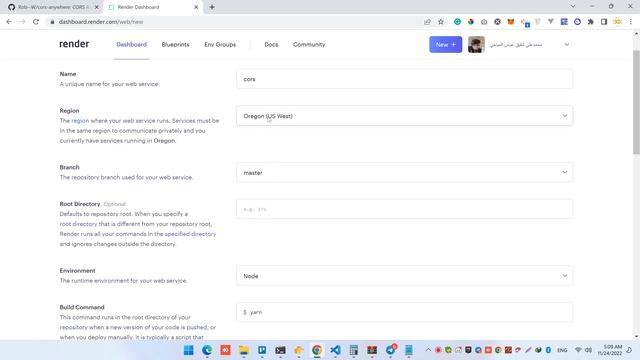The image size is (640, 360).
Task: Reload the page
Action: (x=36, y=22)
